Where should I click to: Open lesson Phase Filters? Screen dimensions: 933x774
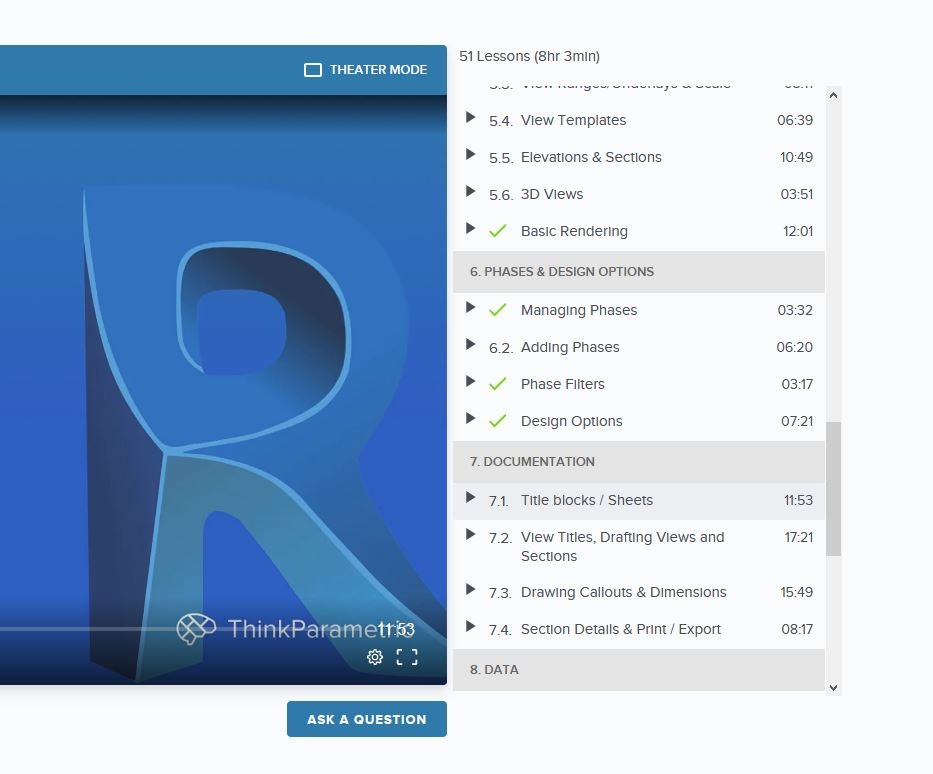(x=562, y=384)
